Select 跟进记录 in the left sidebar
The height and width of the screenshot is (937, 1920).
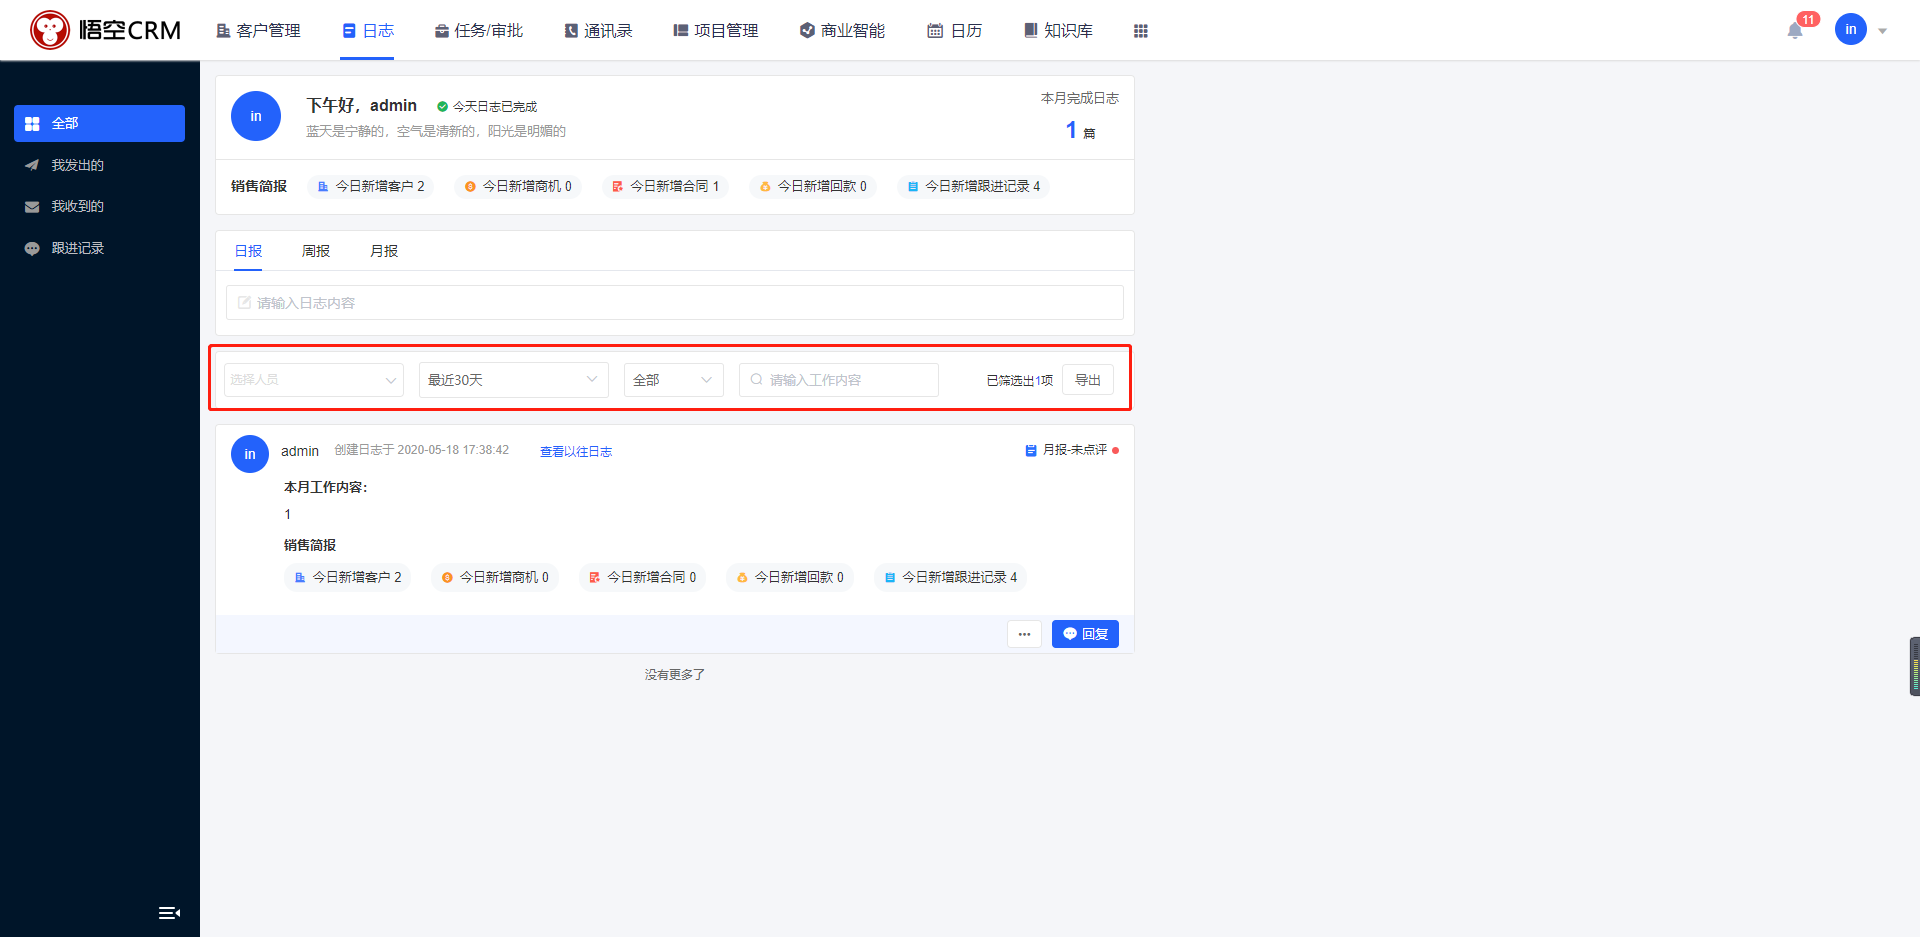point(99,248)
